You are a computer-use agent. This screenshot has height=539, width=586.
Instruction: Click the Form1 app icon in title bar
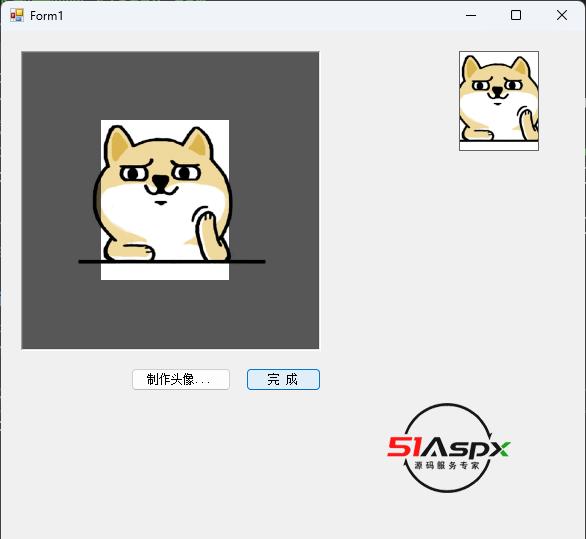[x=17, y=15]
